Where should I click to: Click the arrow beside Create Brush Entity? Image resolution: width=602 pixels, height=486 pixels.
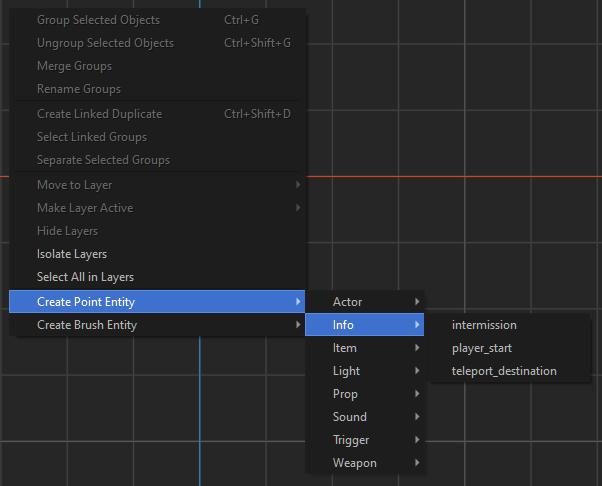click(x=298, y=325)
